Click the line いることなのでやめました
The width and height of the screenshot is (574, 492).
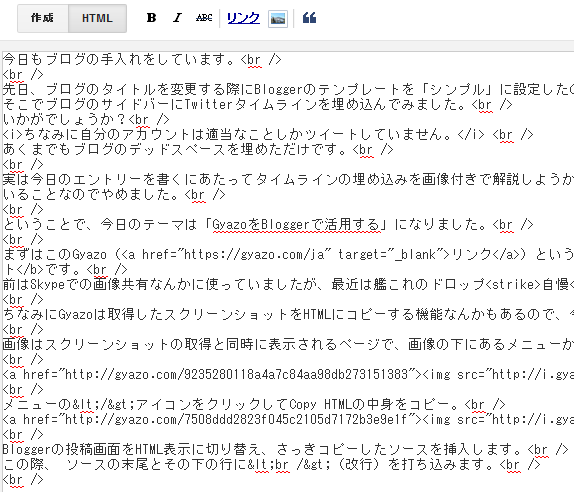click(x=114, y=194)
